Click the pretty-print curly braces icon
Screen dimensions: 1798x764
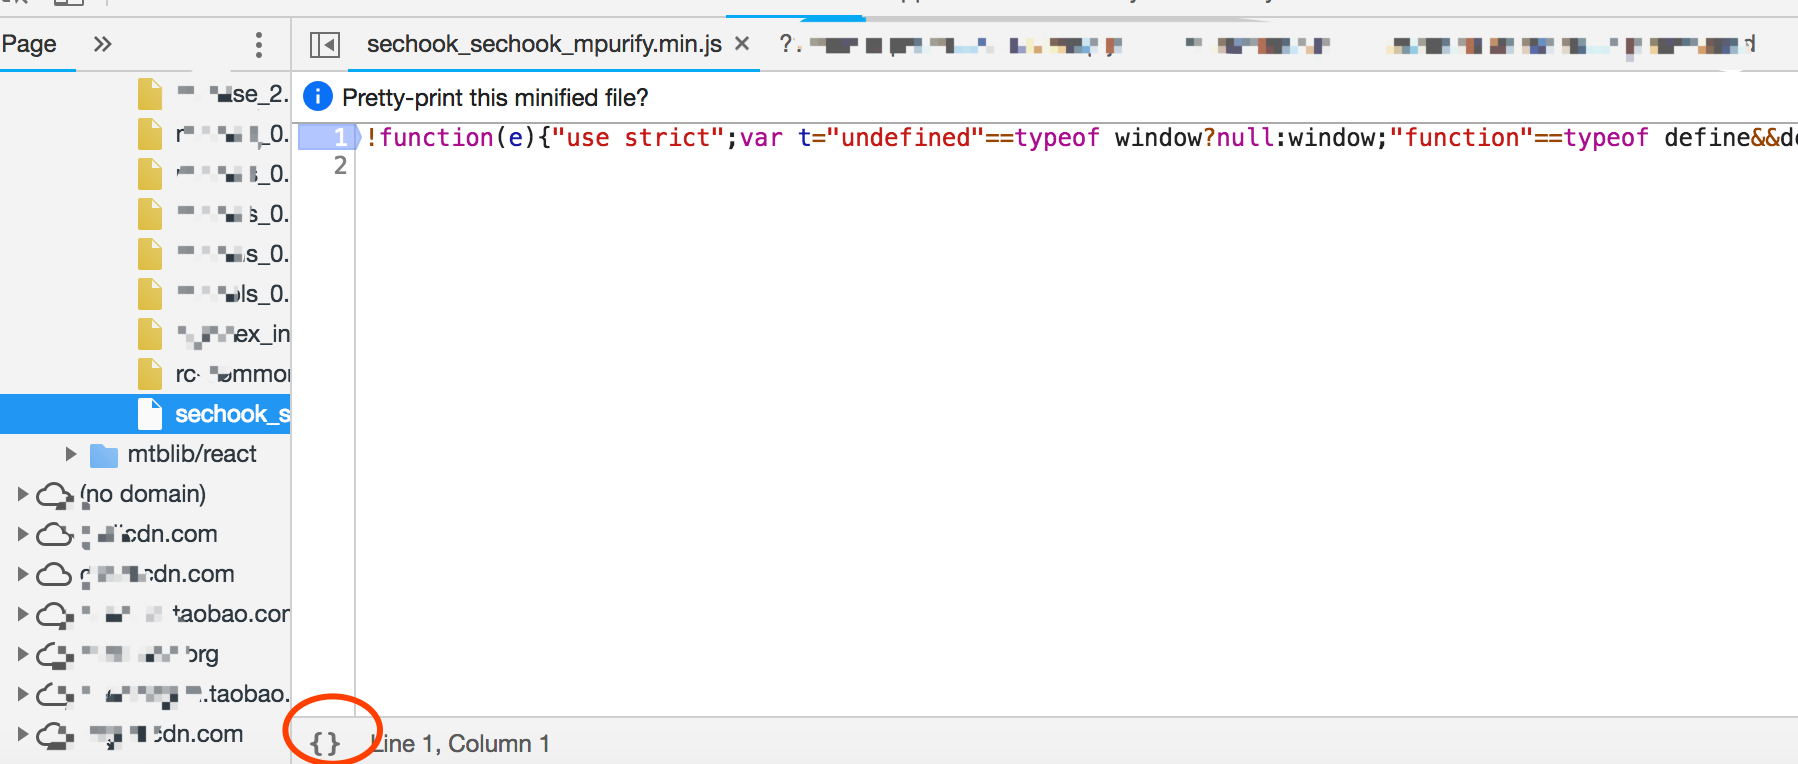point(325,743)
